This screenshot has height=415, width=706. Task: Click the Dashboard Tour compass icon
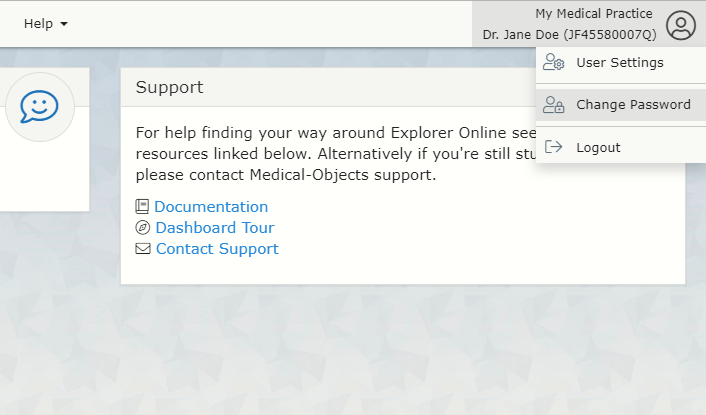(x=142, y=228)
